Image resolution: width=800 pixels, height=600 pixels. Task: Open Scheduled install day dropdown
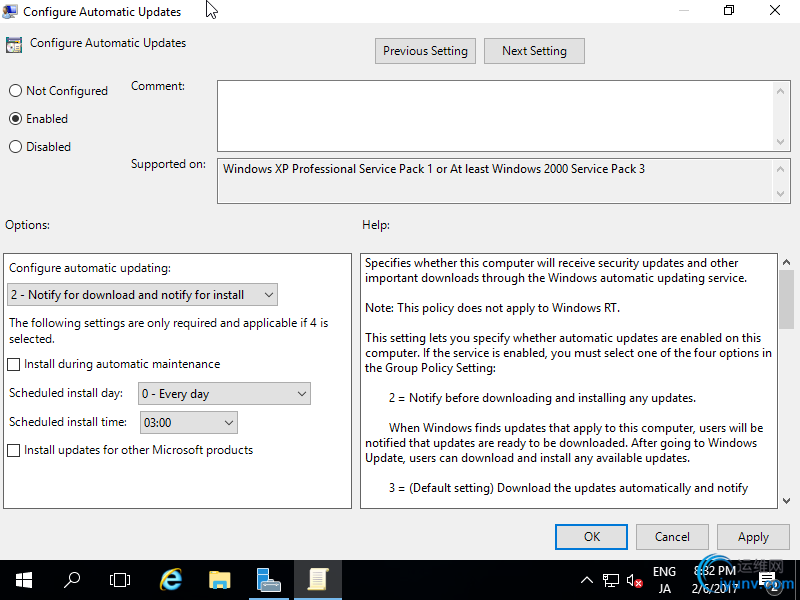[x=224, y=394]
